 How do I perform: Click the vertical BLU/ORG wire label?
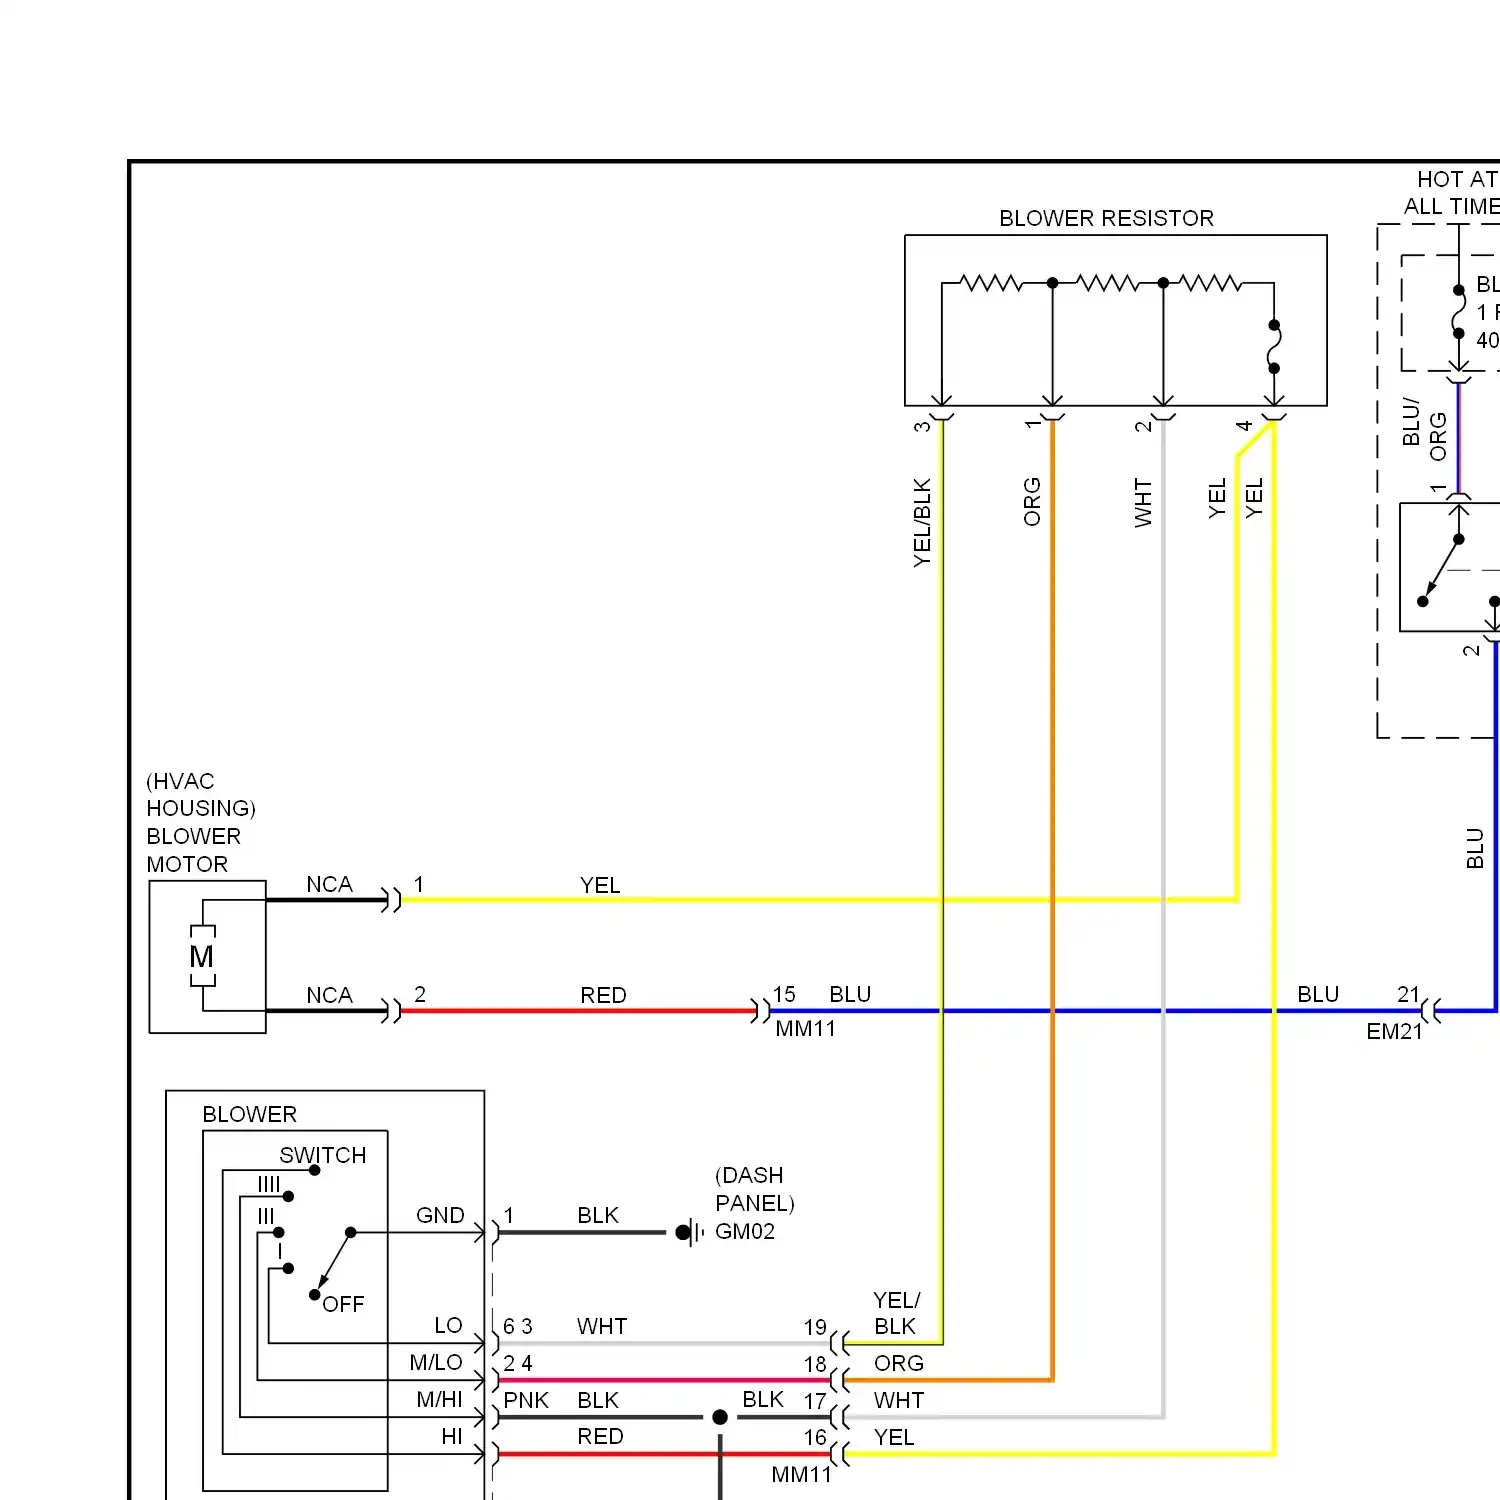1424,430
